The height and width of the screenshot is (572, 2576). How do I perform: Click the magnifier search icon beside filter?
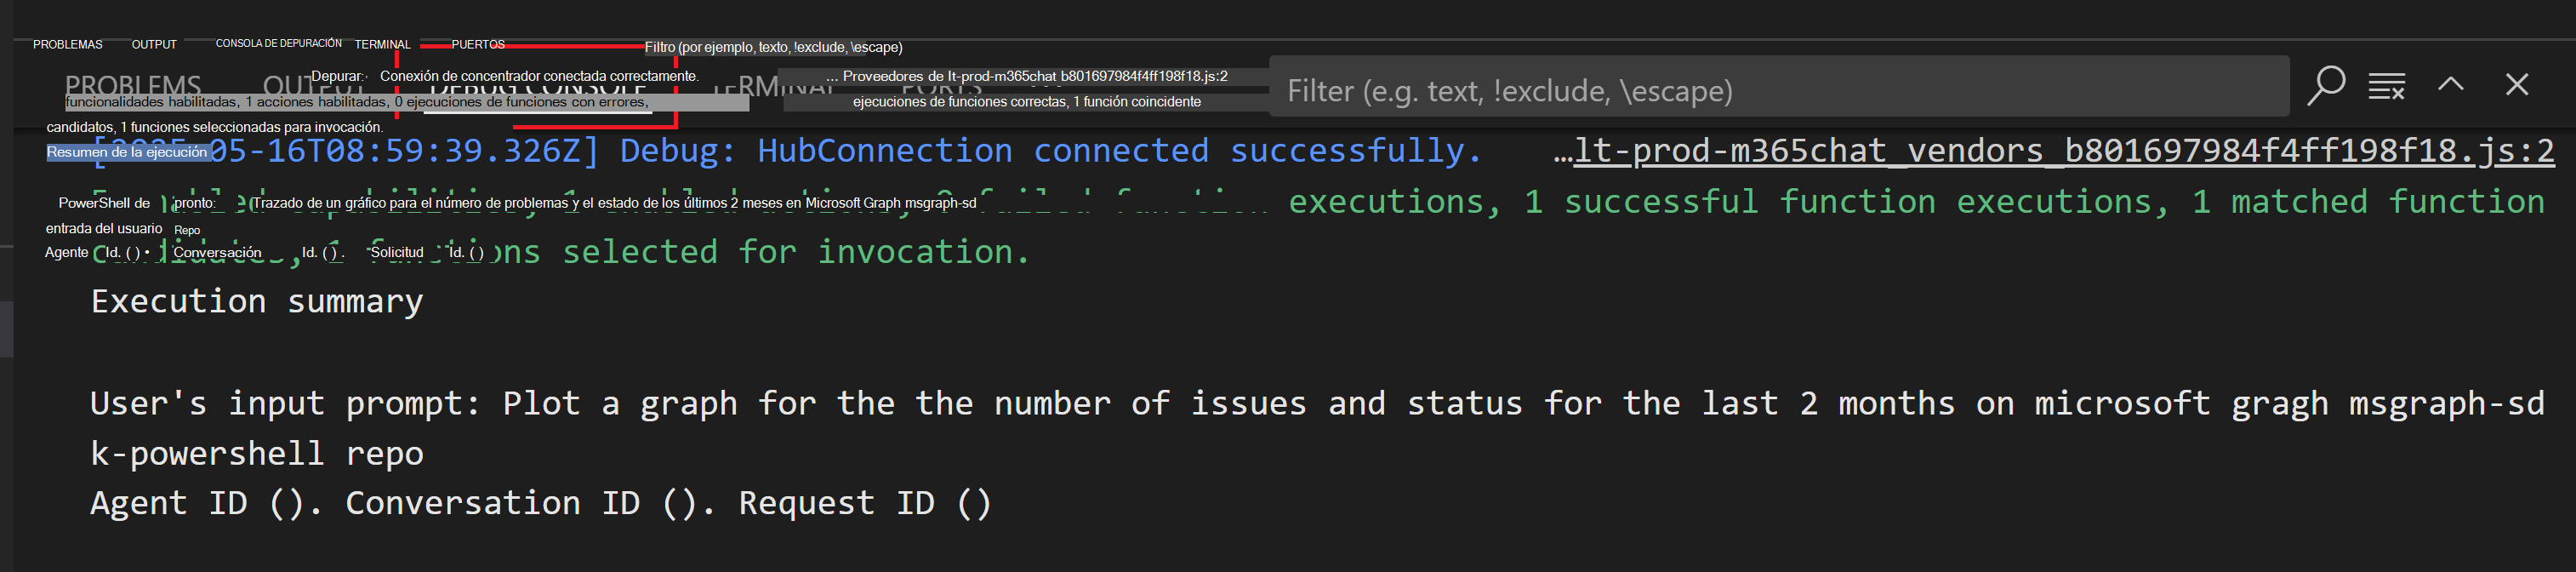(2326, 86)
